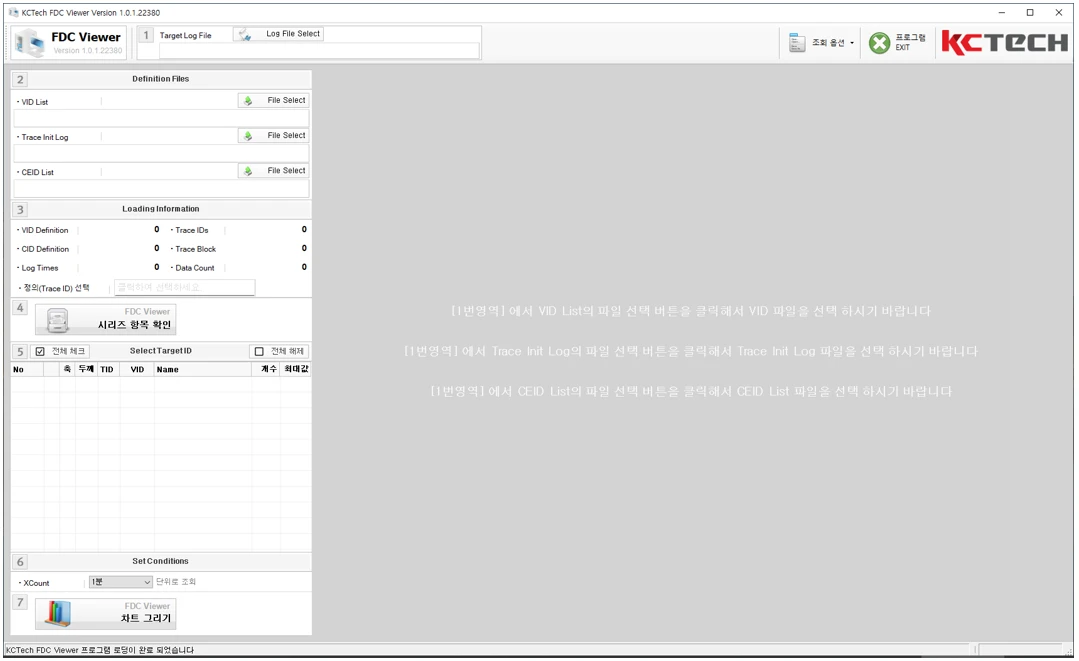1079x661 pixels.
Task: Click the 차트 그리기 button
Action: (x=106, y=614)
